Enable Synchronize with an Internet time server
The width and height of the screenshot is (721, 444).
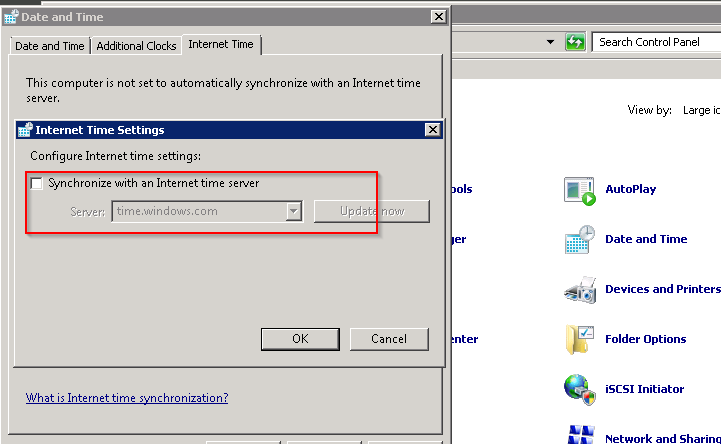[37, 184]
